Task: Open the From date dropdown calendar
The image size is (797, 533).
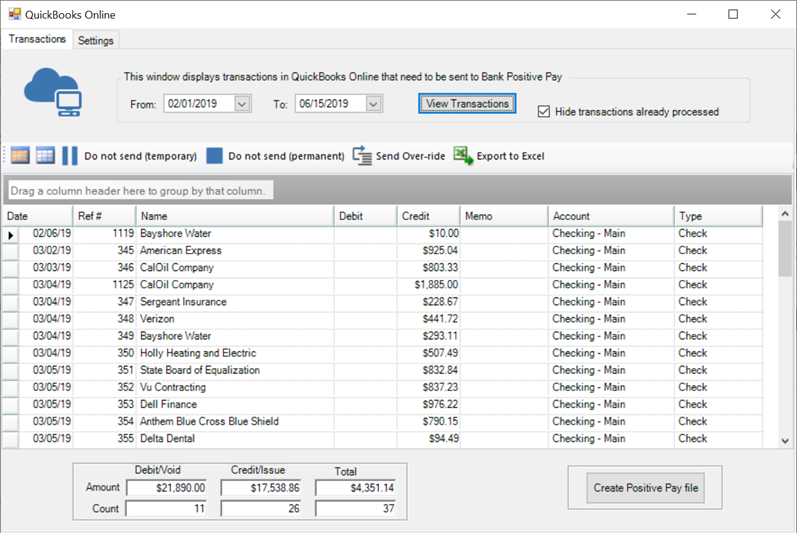Action: click(242, 104)
